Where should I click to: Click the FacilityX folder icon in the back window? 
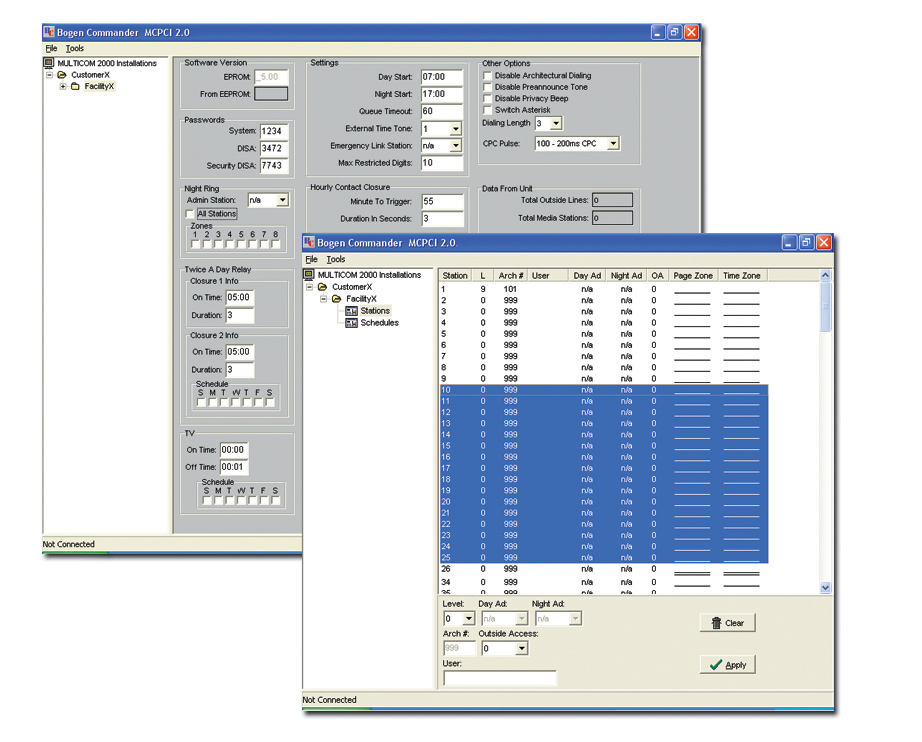pos(75,86)
